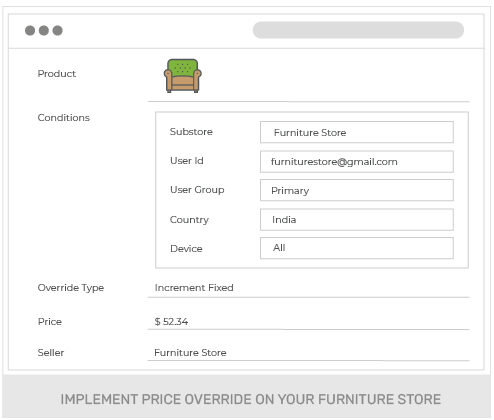Click the Price label
The height and width of the screenshot is (420, 494).
pyautogui.click(x=50, y=322)
